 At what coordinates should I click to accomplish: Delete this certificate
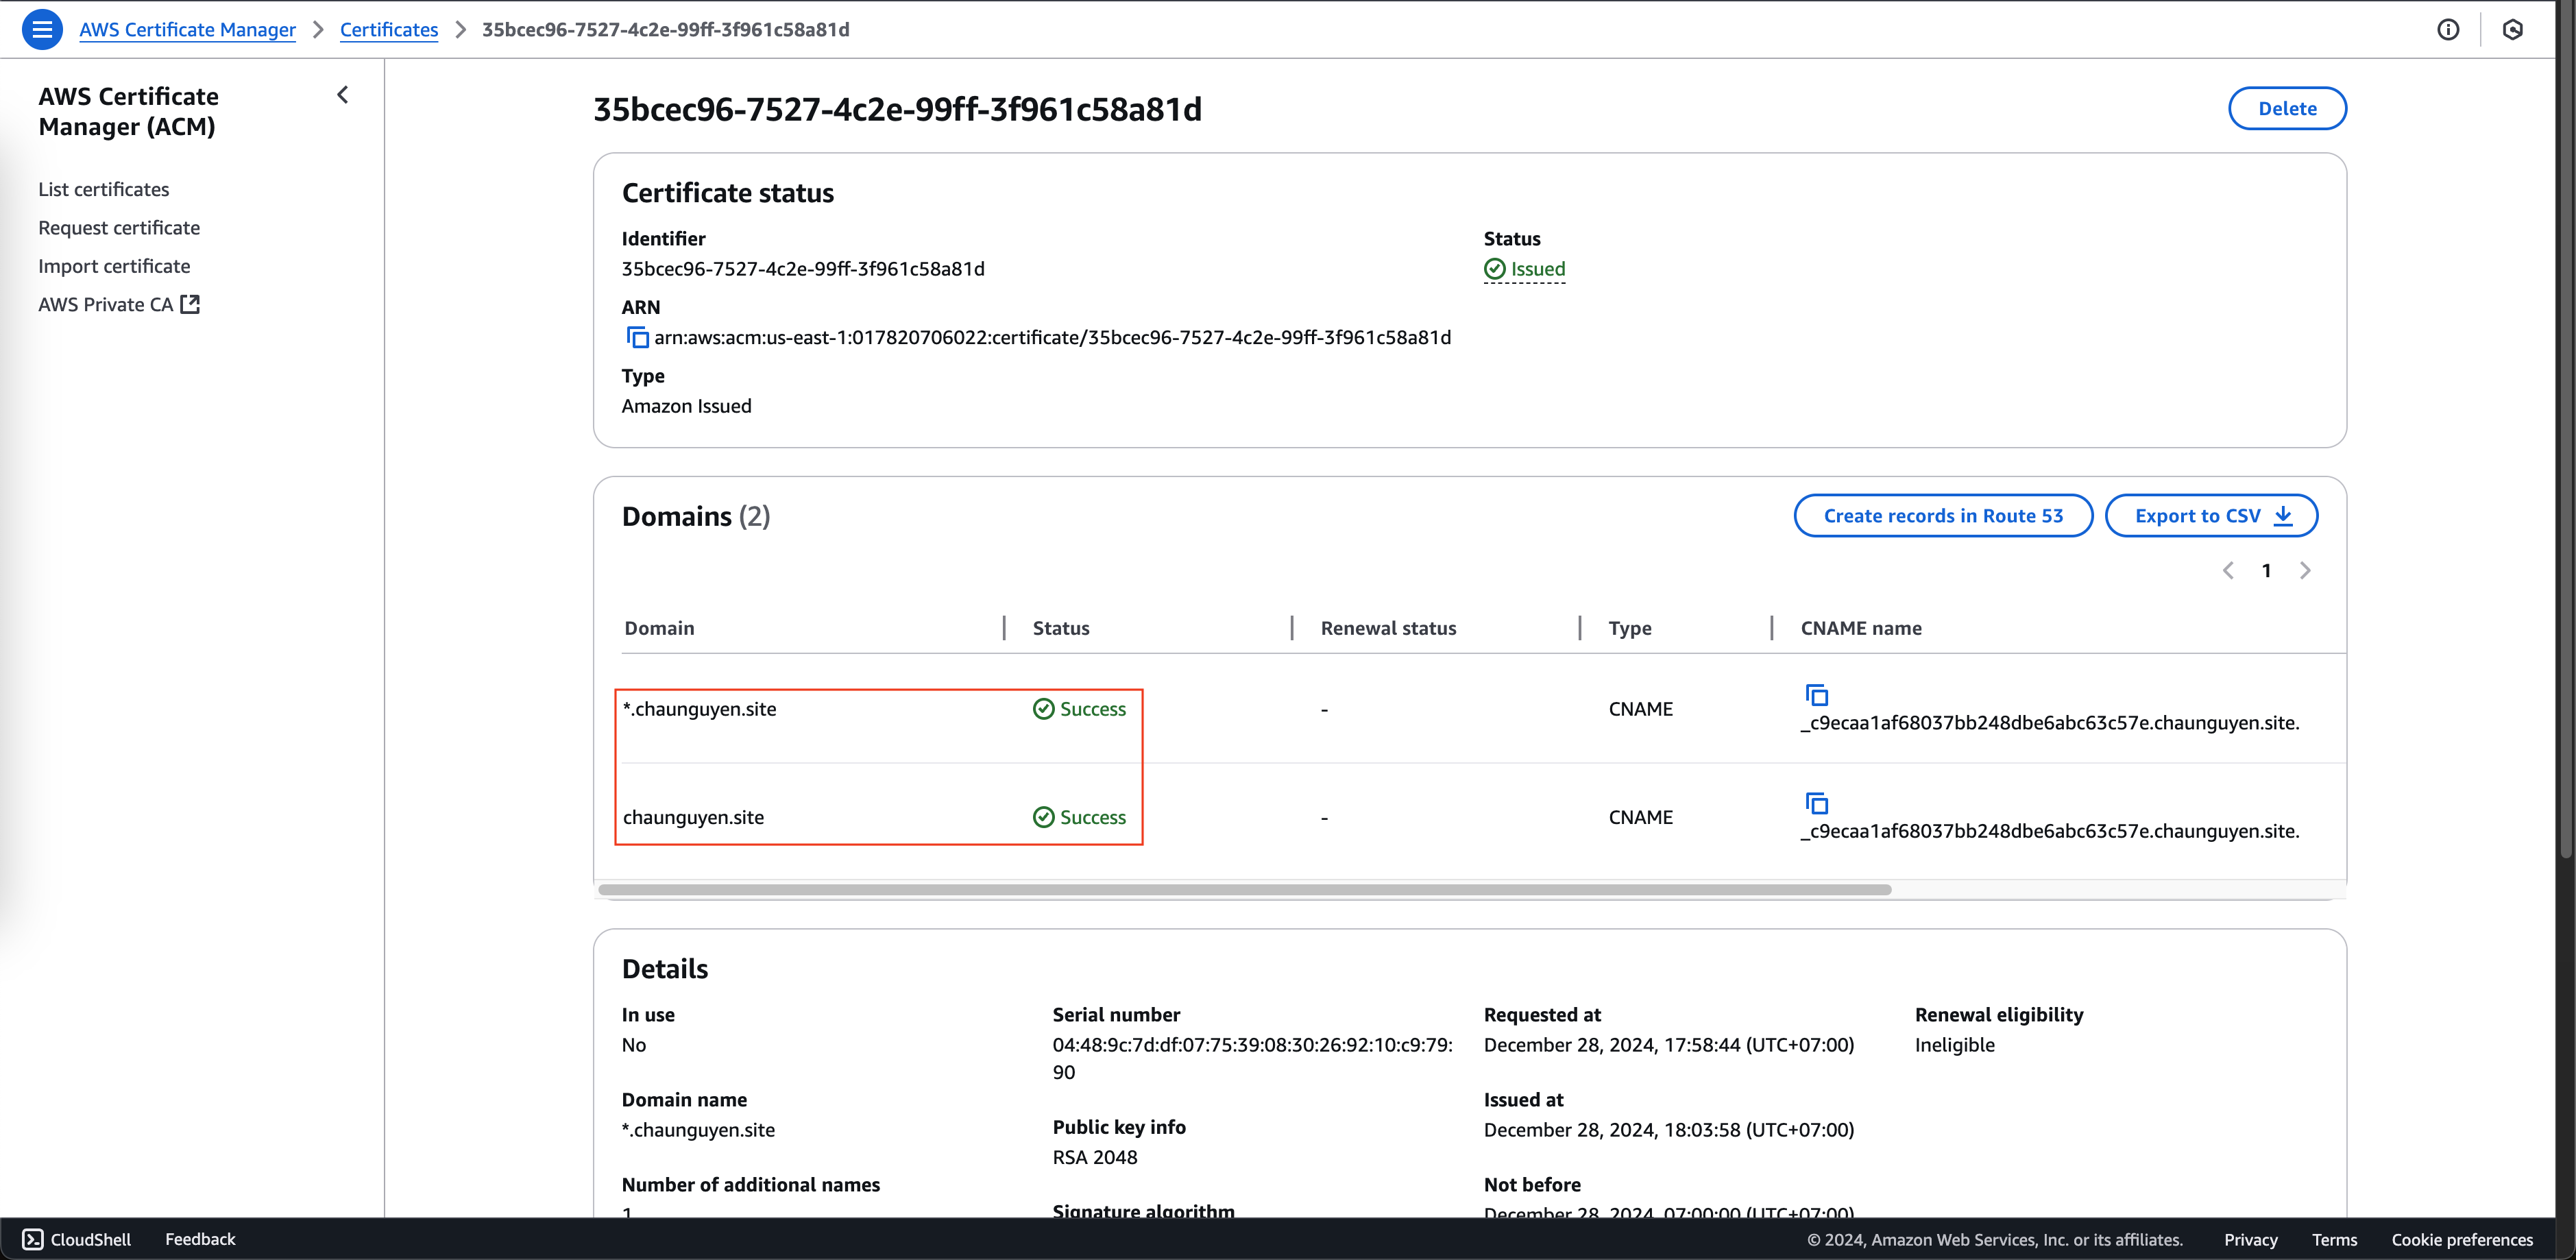coord(2287,108)
